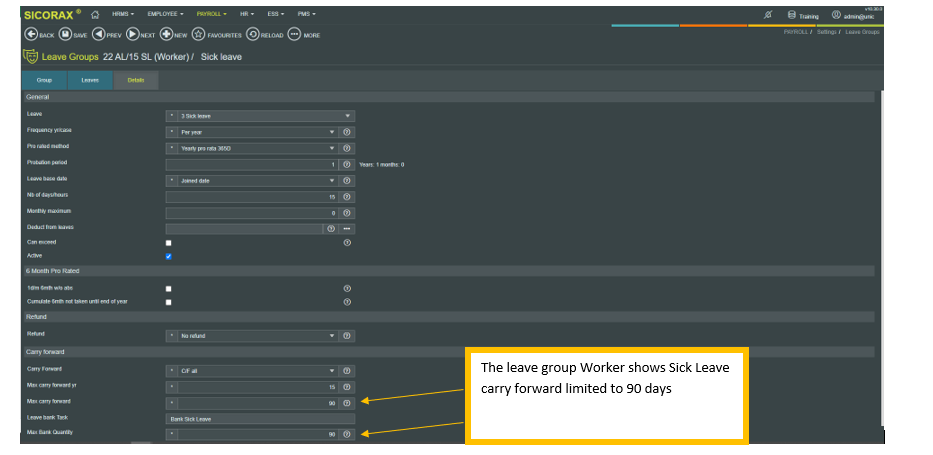Expand the Pro rated method dropdown
The image size is (933, 455).
coord(257,148)
